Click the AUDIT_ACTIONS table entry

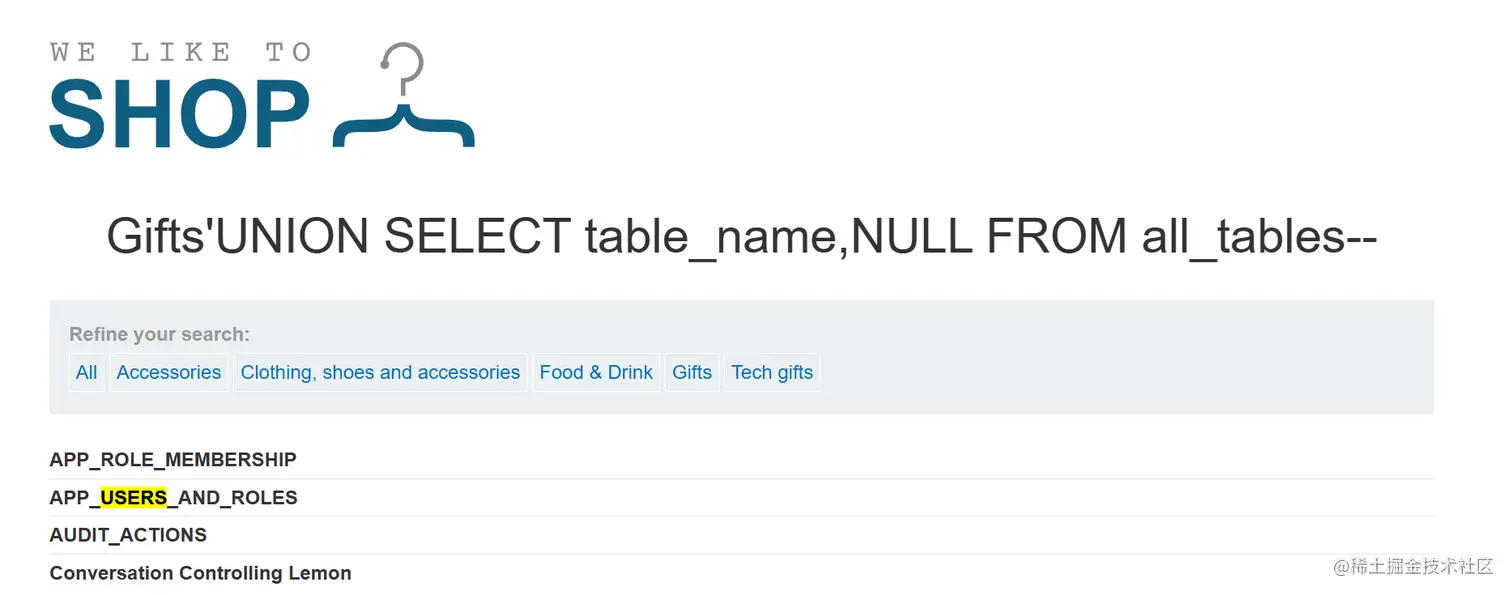[128, 535]
